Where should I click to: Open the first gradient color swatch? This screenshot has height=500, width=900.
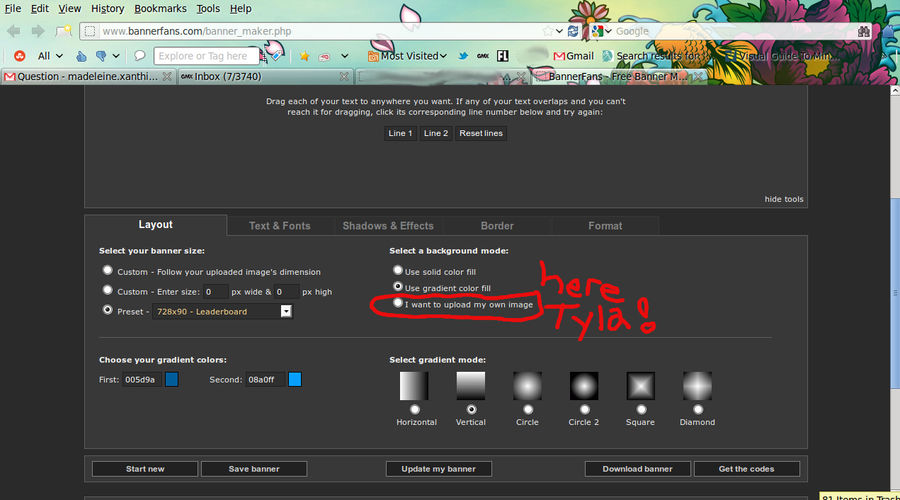(172, 379)
